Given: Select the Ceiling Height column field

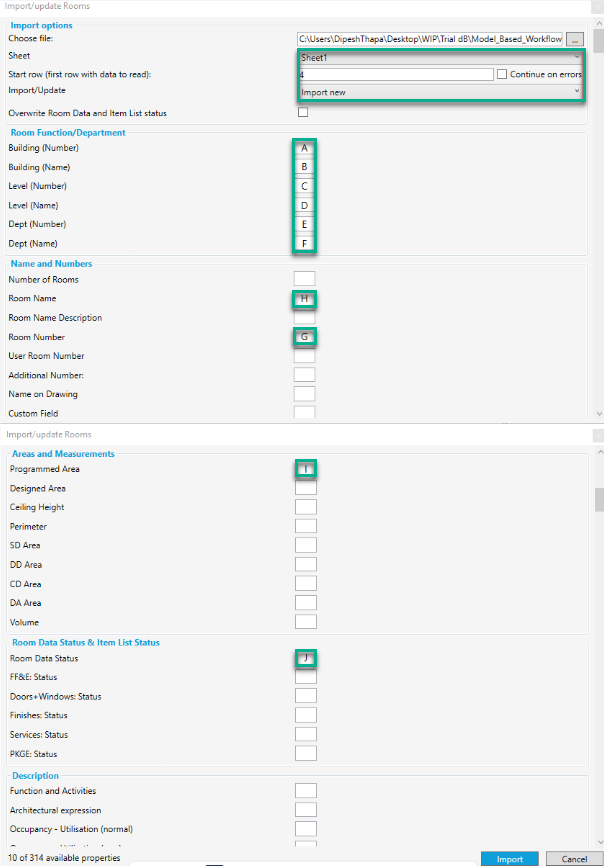Looking at the screenshot, I should click(306, 507).
